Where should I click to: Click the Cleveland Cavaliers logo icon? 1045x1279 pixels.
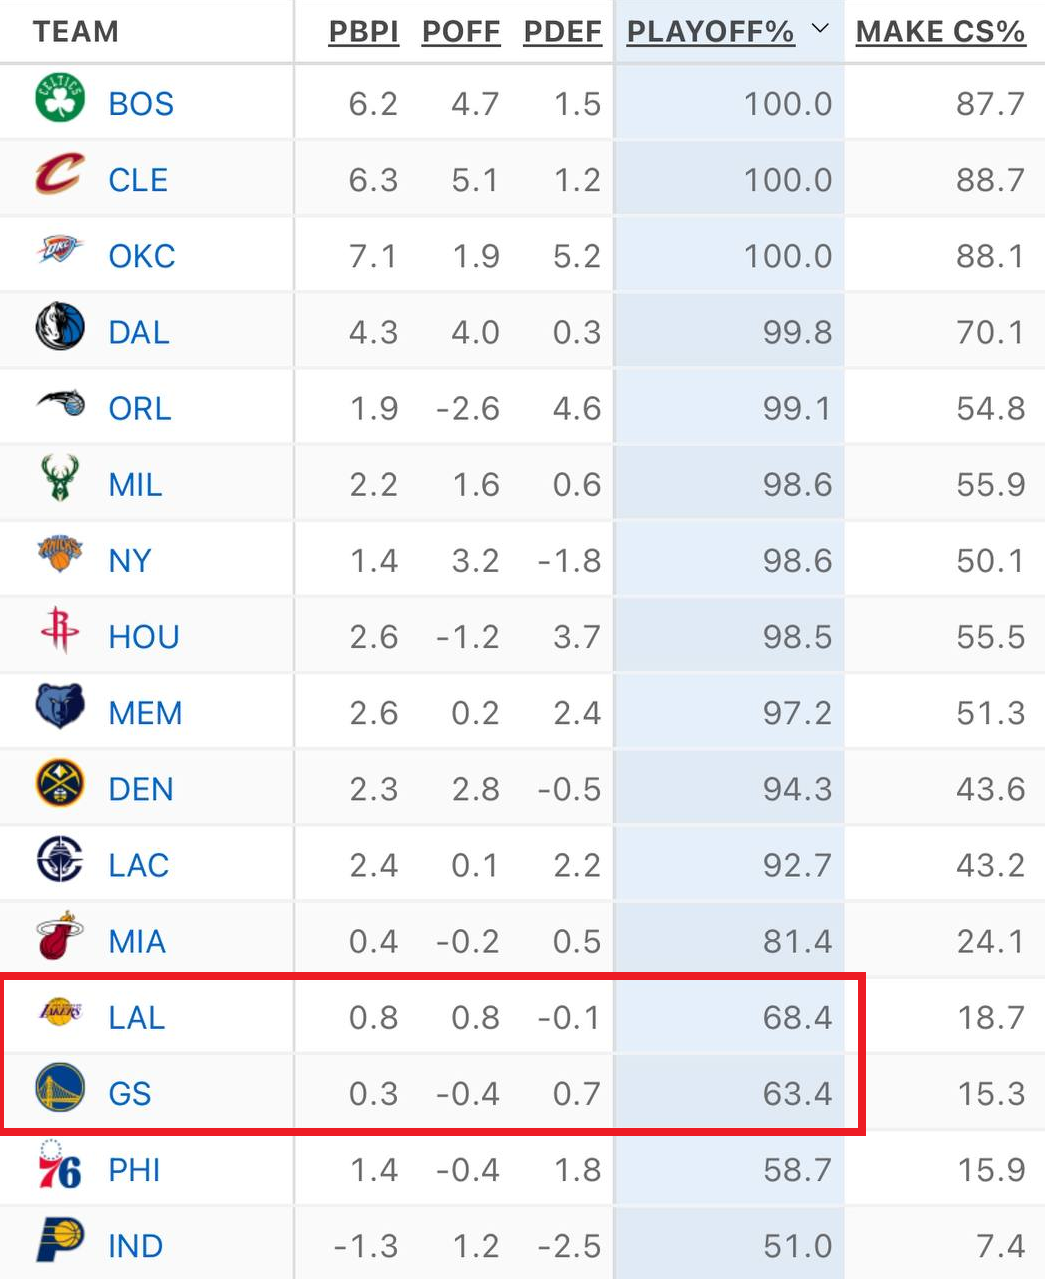click(60, 175)
